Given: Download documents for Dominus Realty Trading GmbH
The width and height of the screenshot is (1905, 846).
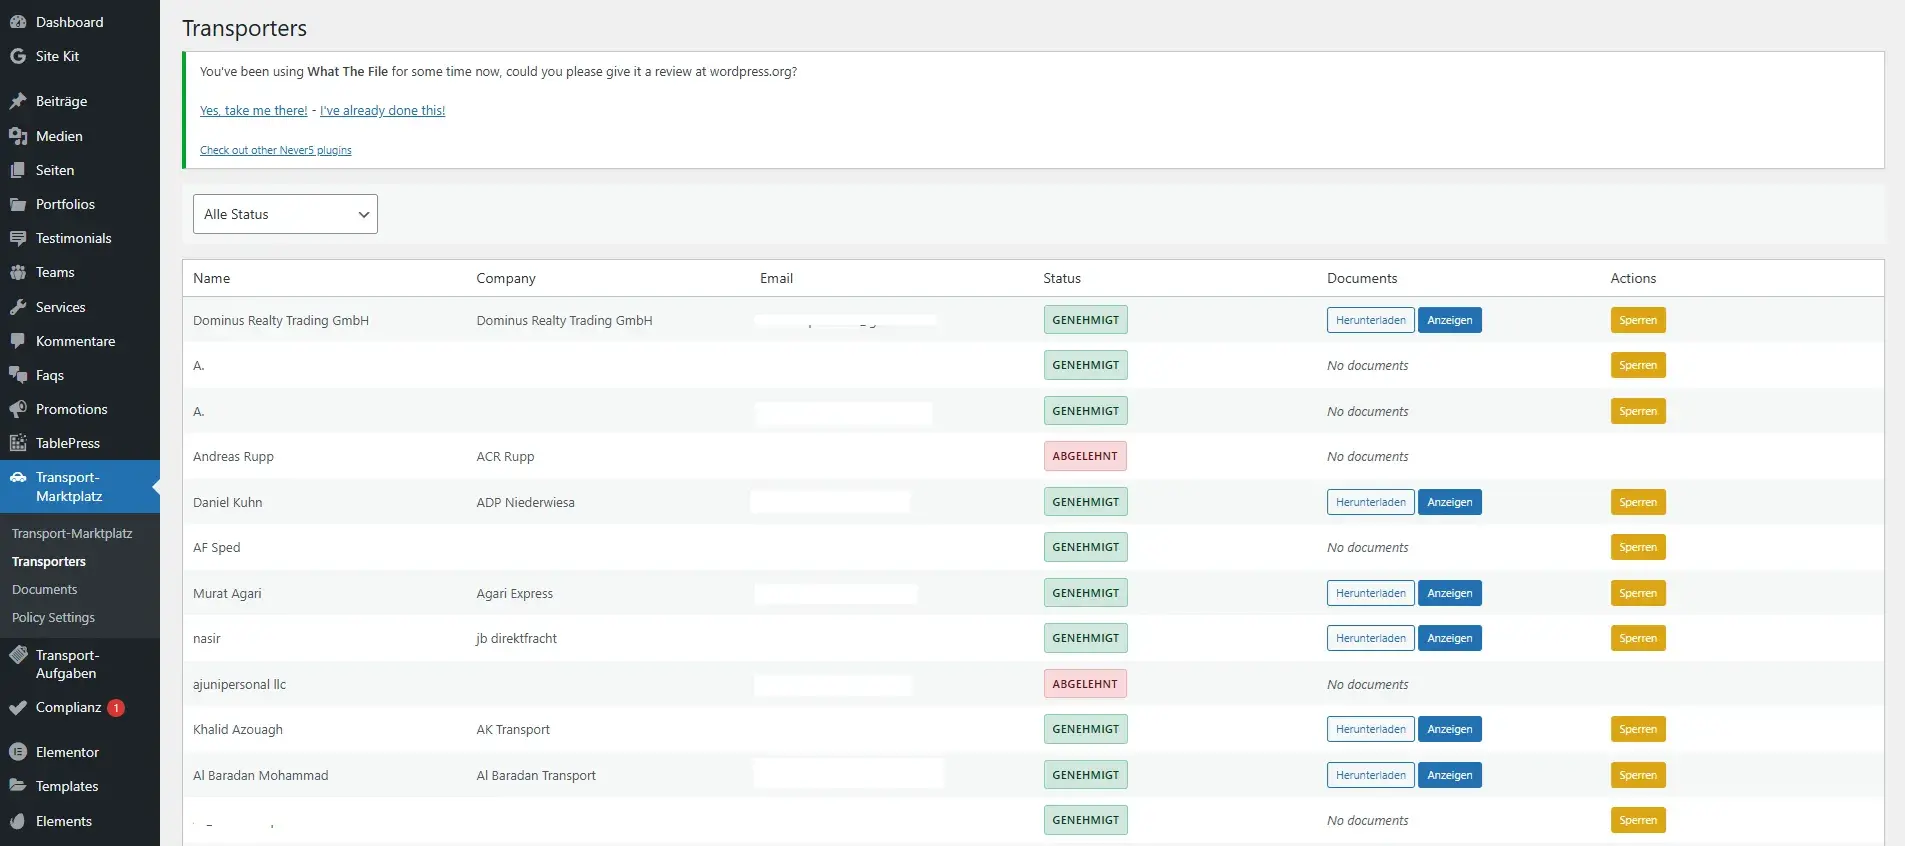Looking at the screenshot, I should point(1370,320).
